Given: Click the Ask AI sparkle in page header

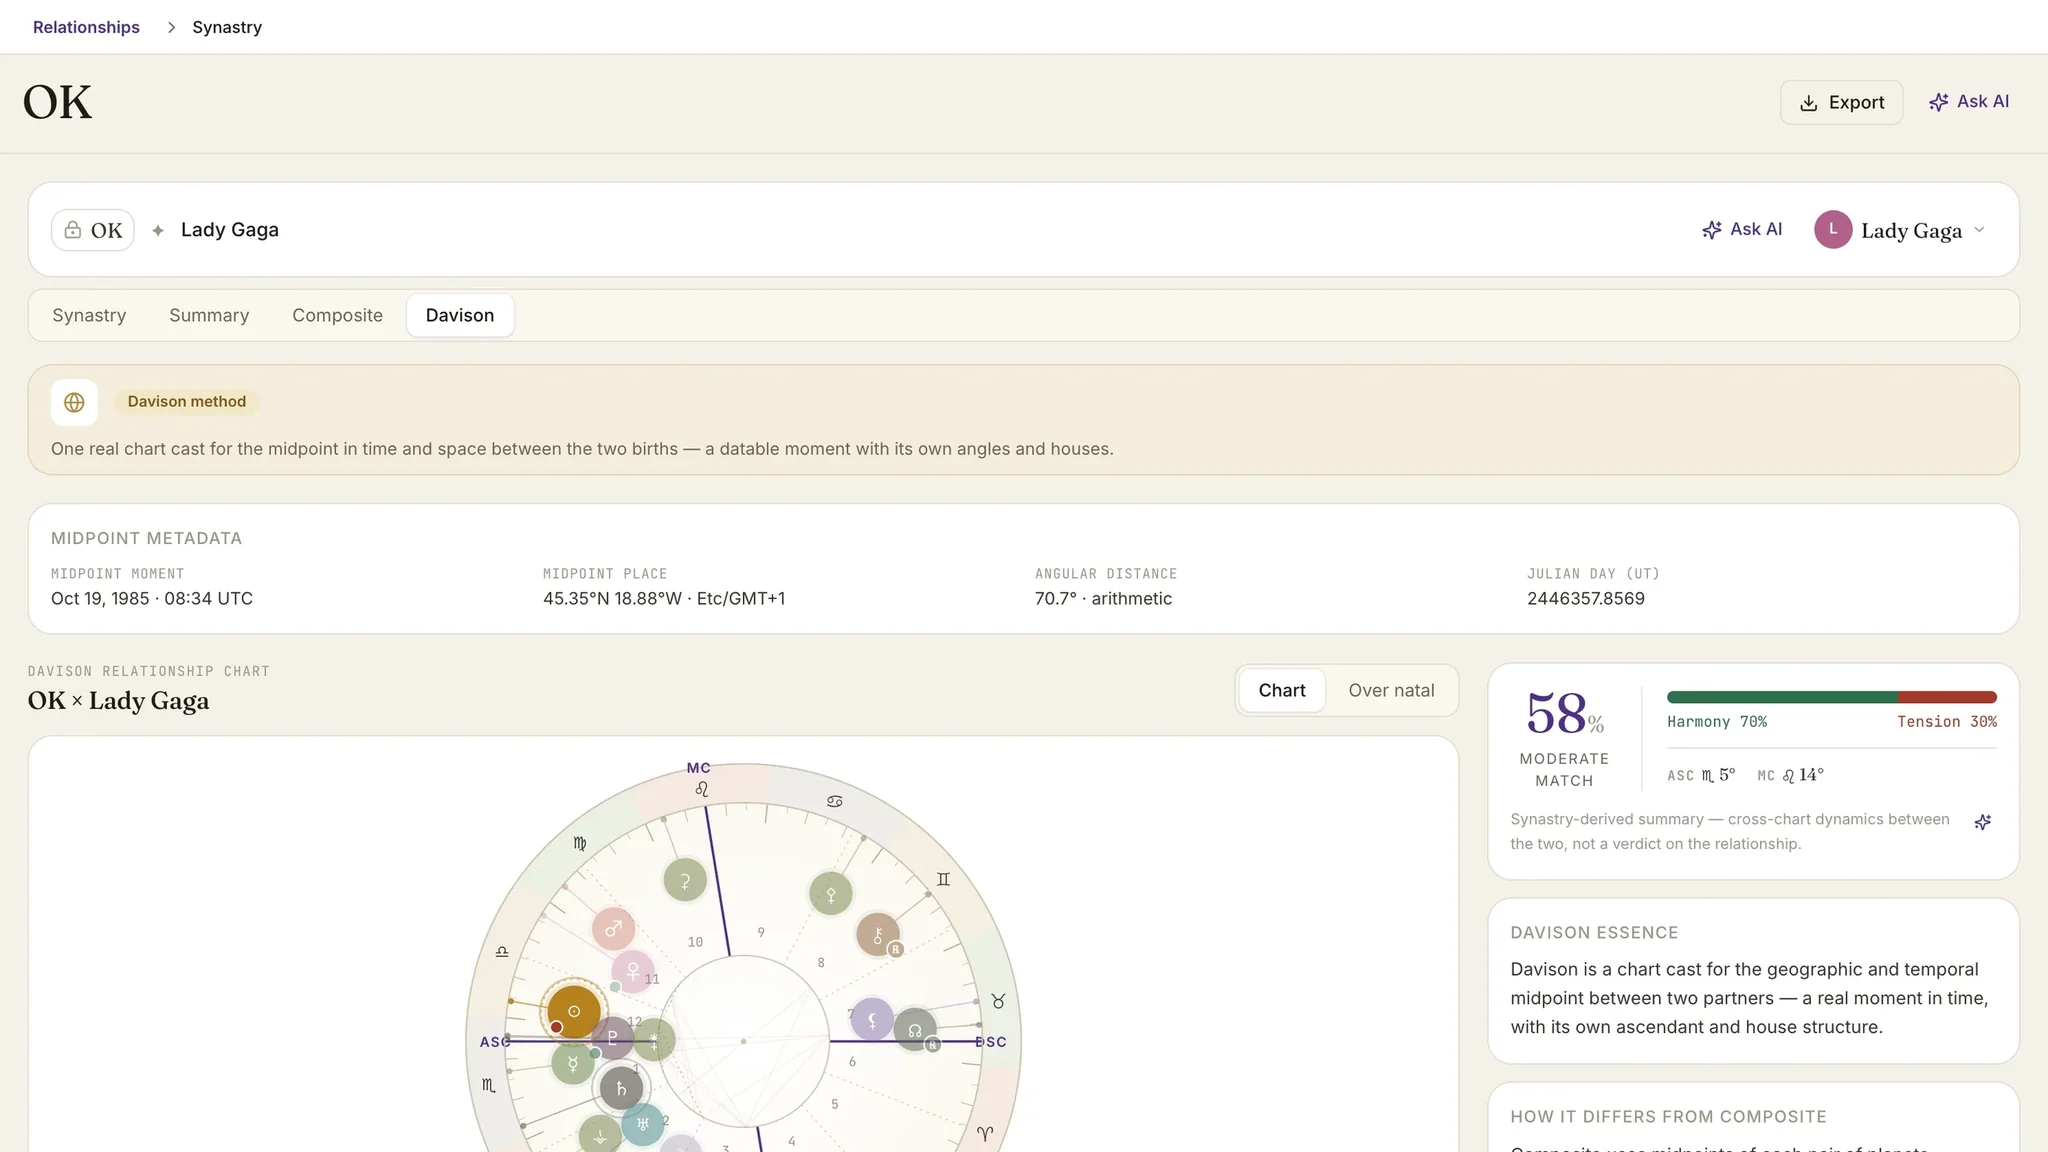Looking at the screenshot, I should click(x=1938, y=102).
